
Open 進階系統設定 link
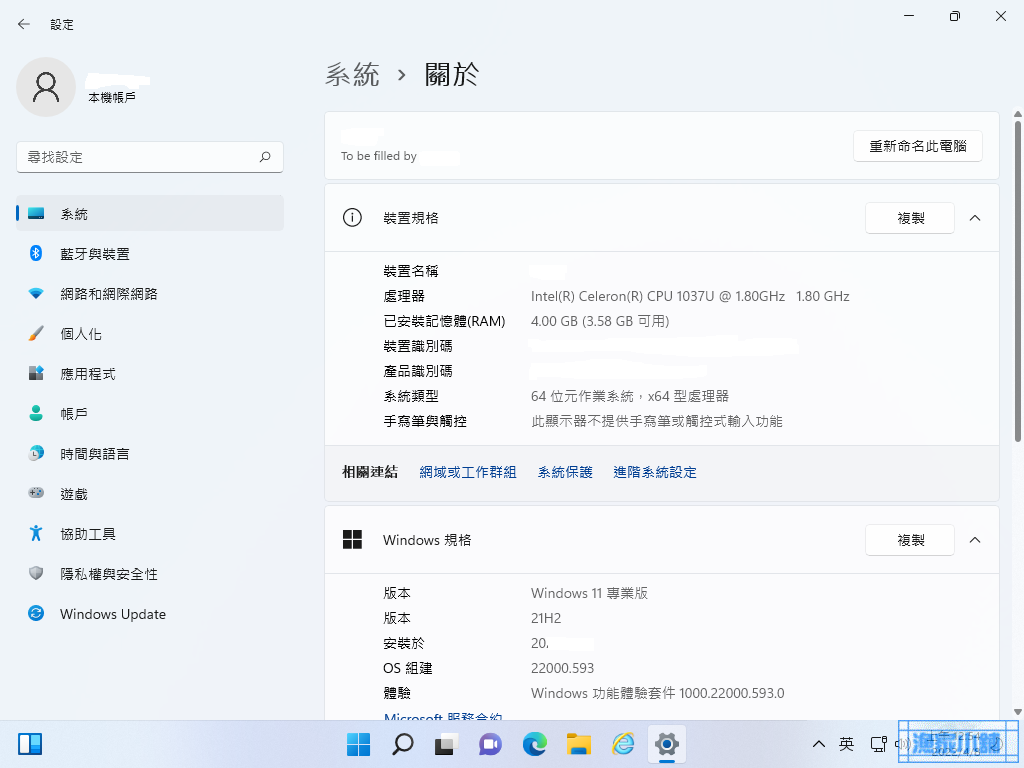click(x=654, y=472)
